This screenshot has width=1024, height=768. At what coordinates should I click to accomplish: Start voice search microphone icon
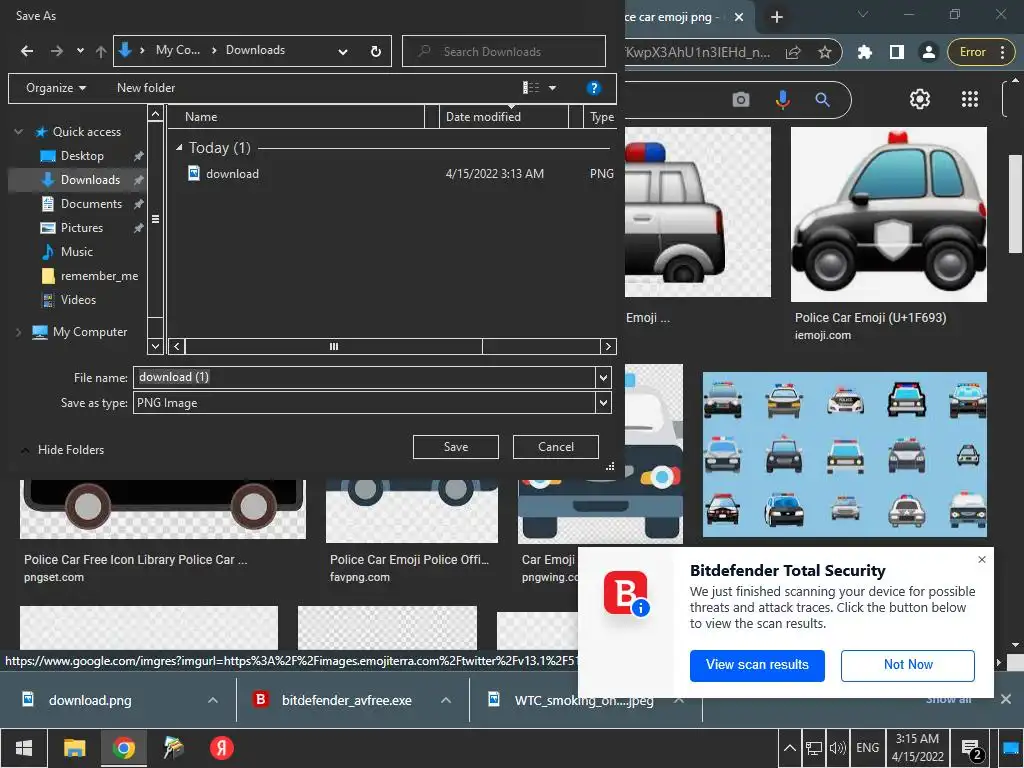click(782, 100)
